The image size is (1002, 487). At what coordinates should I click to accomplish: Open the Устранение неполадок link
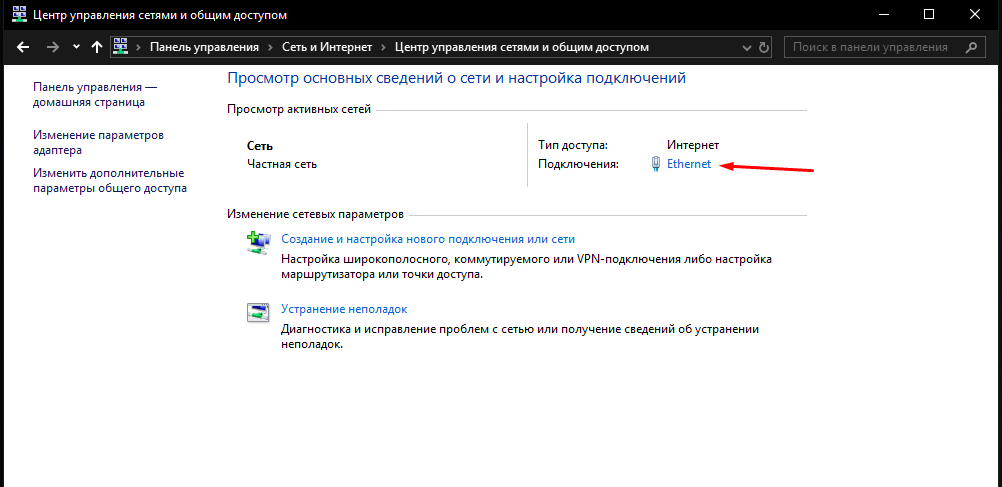[x=344, y=309]
